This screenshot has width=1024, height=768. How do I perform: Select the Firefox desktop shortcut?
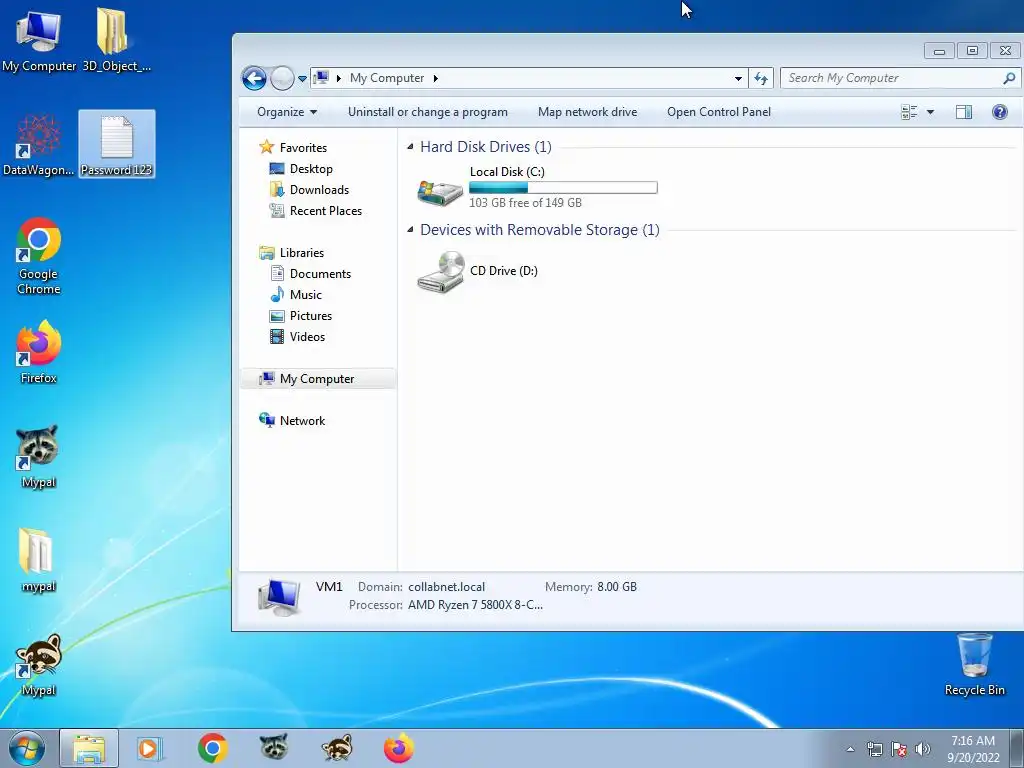point(39,352)
